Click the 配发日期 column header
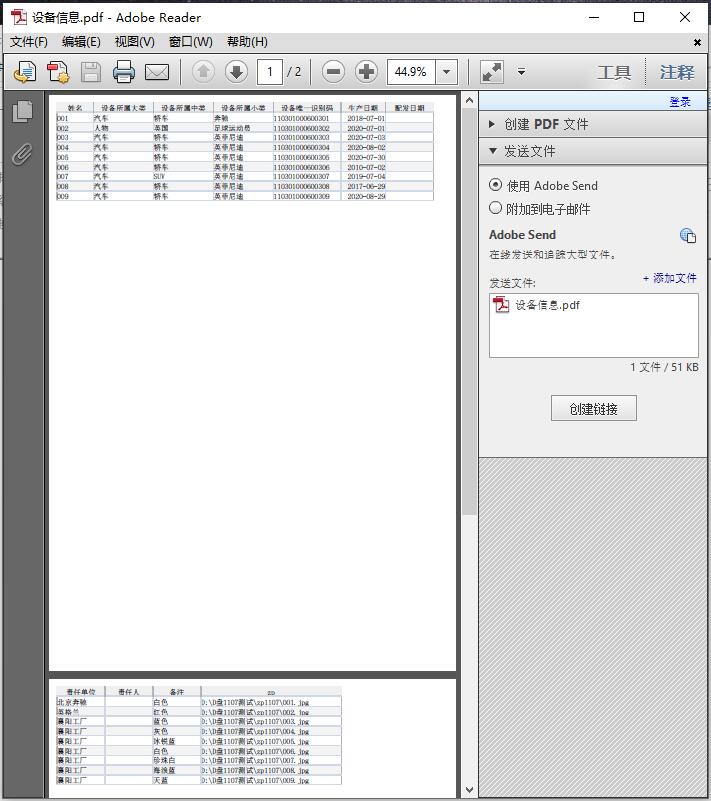Screen dimensions: 711x801 (x=410, y=108)
